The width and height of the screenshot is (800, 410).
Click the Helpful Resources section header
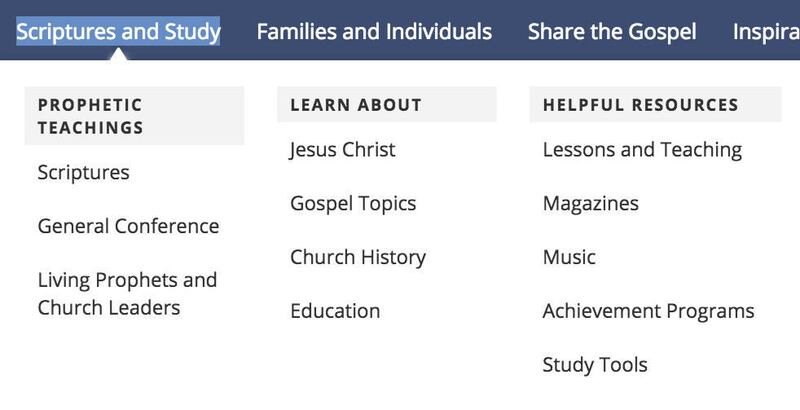[x=656, y=105]
